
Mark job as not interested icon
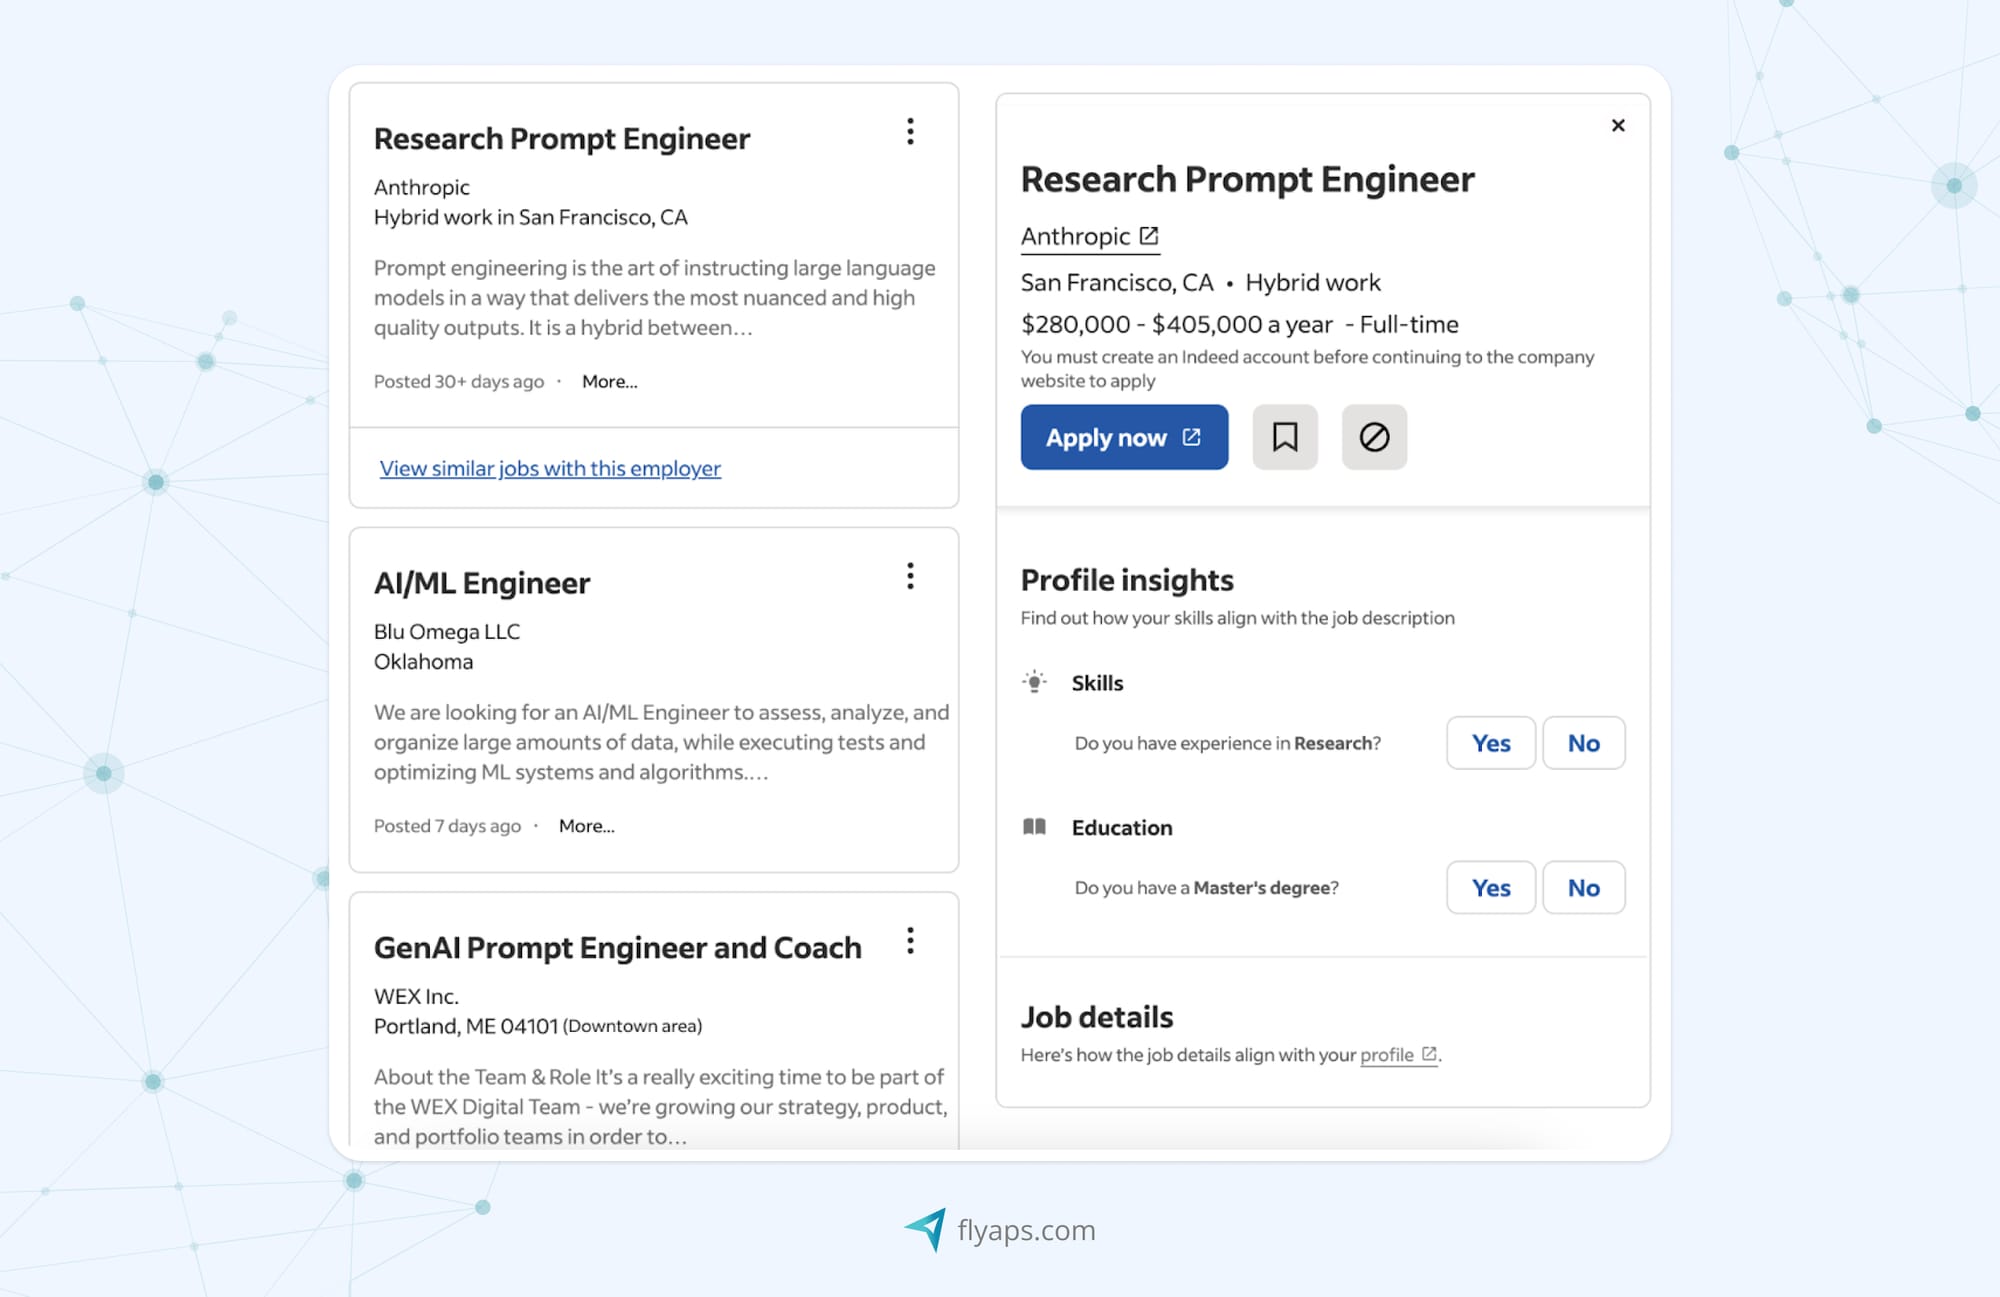(x=1374, y=437)
